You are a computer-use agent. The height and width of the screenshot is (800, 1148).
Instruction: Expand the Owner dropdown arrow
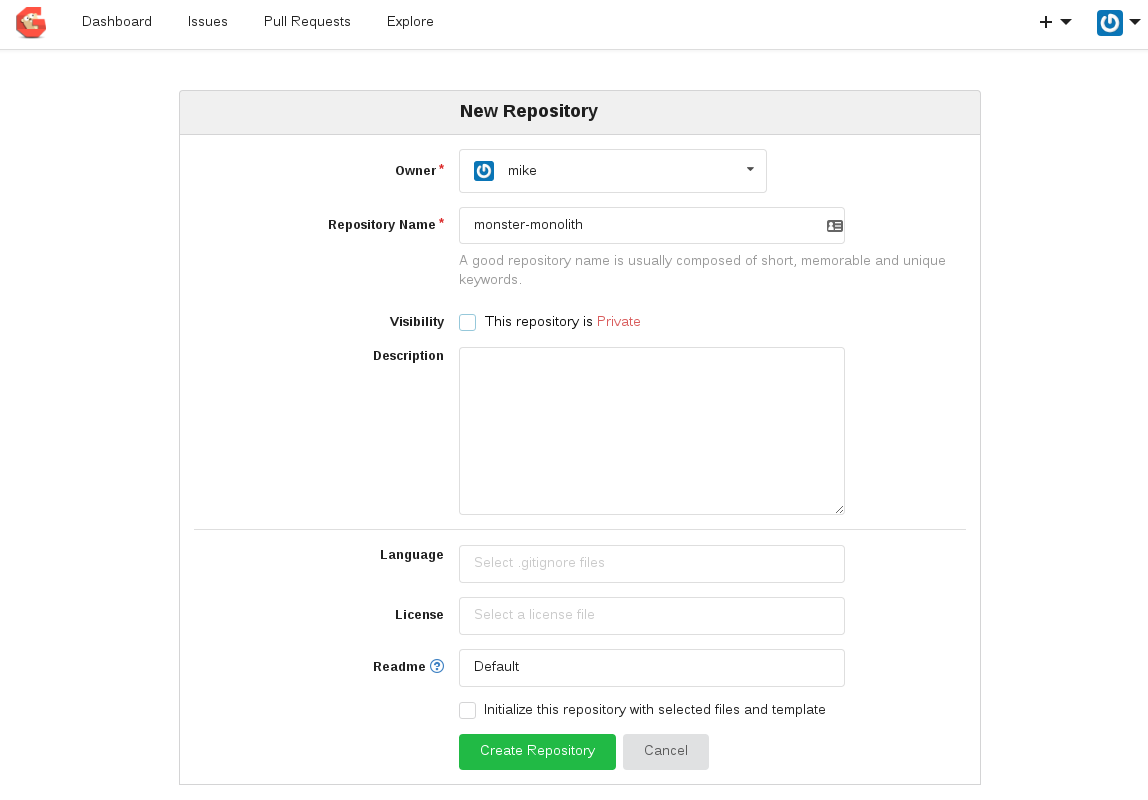click(x=750, y=170)
